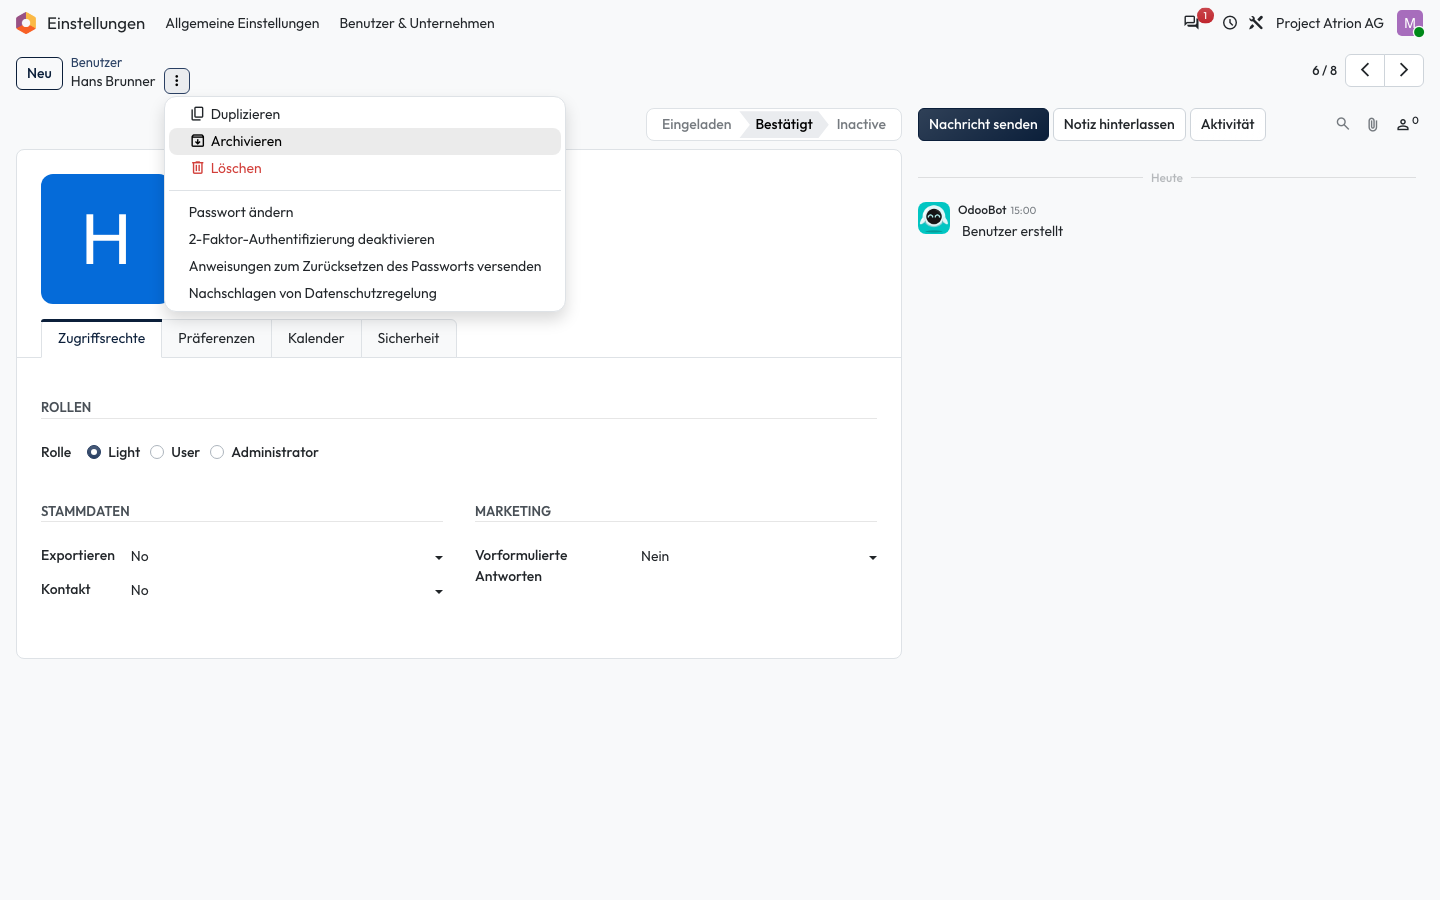
Task: Select Anweisungen zum Zurücksetzen des Passworts versenden
Action: tap(365, 266)
